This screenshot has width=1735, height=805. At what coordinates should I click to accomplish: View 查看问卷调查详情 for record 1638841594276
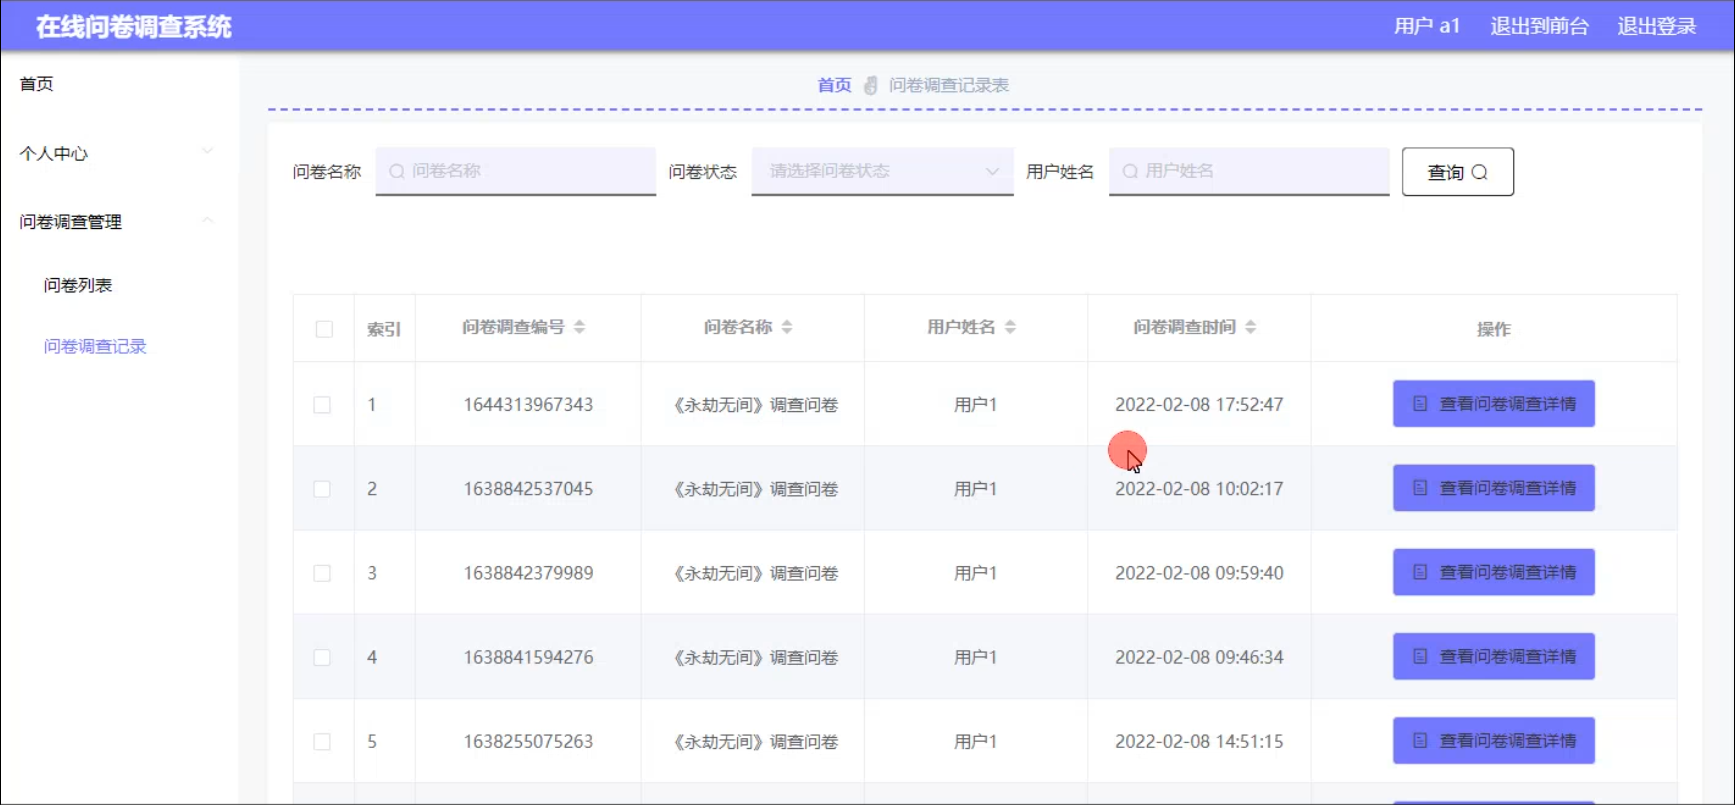(1494, 656)
